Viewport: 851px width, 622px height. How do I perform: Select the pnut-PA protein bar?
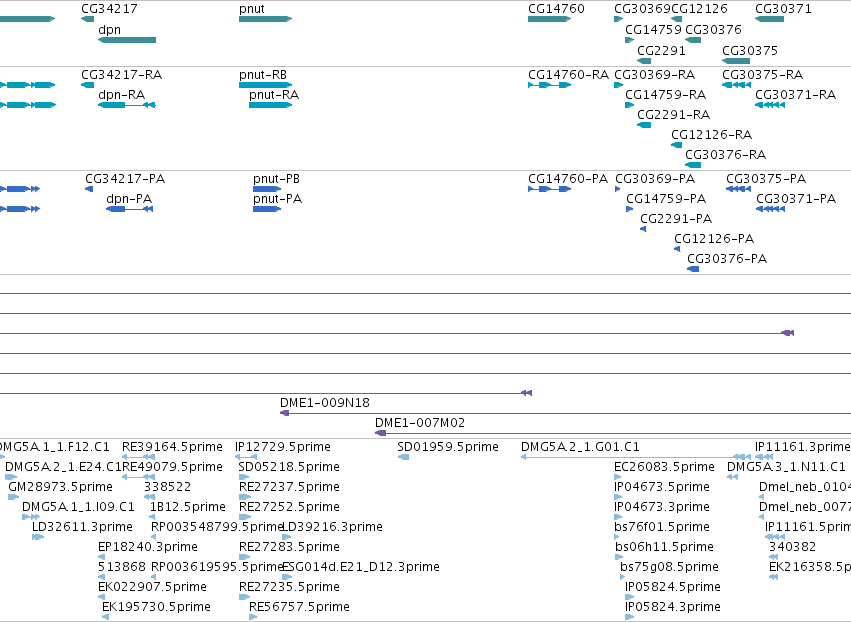click(x=267, y=209)
